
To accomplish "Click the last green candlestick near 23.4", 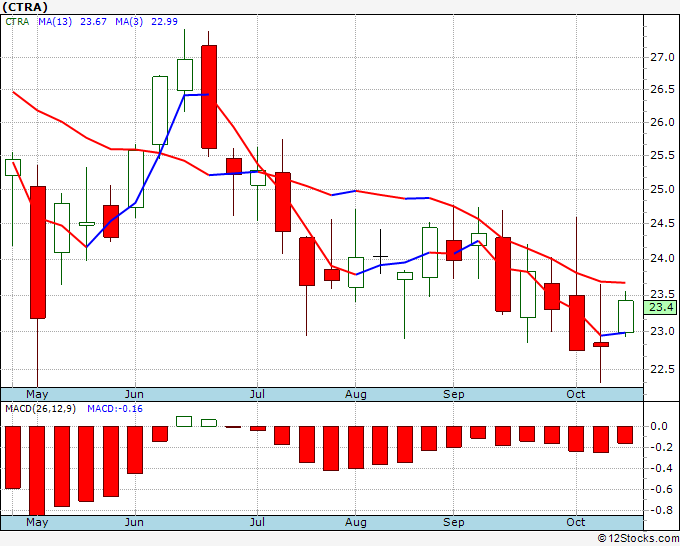I will pyautogui.click(x=625, y=317).
